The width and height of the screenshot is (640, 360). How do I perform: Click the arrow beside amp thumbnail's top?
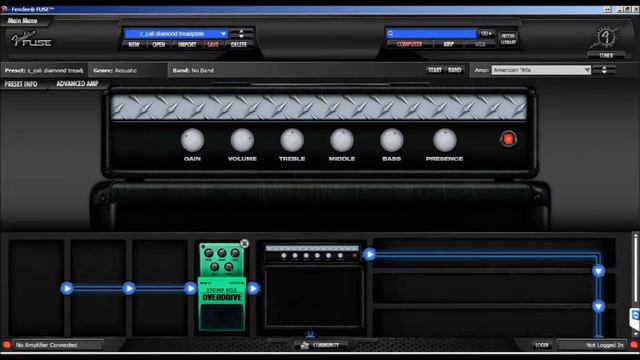(x=369, y=255)
